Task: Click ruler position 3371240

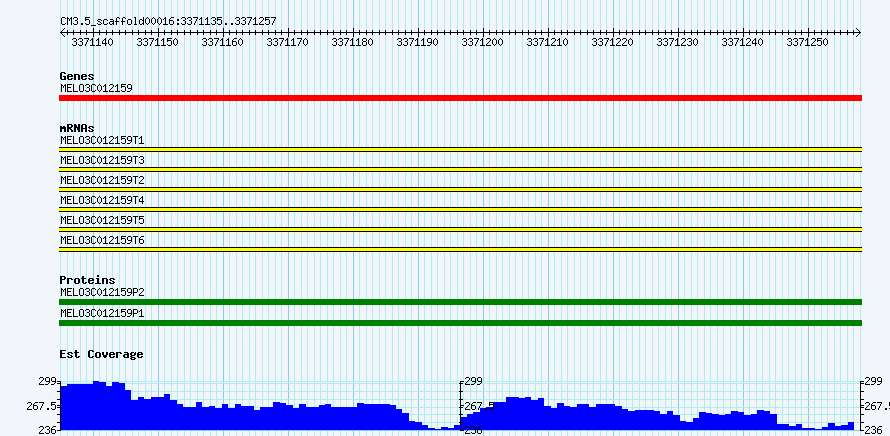Action: 744,42
